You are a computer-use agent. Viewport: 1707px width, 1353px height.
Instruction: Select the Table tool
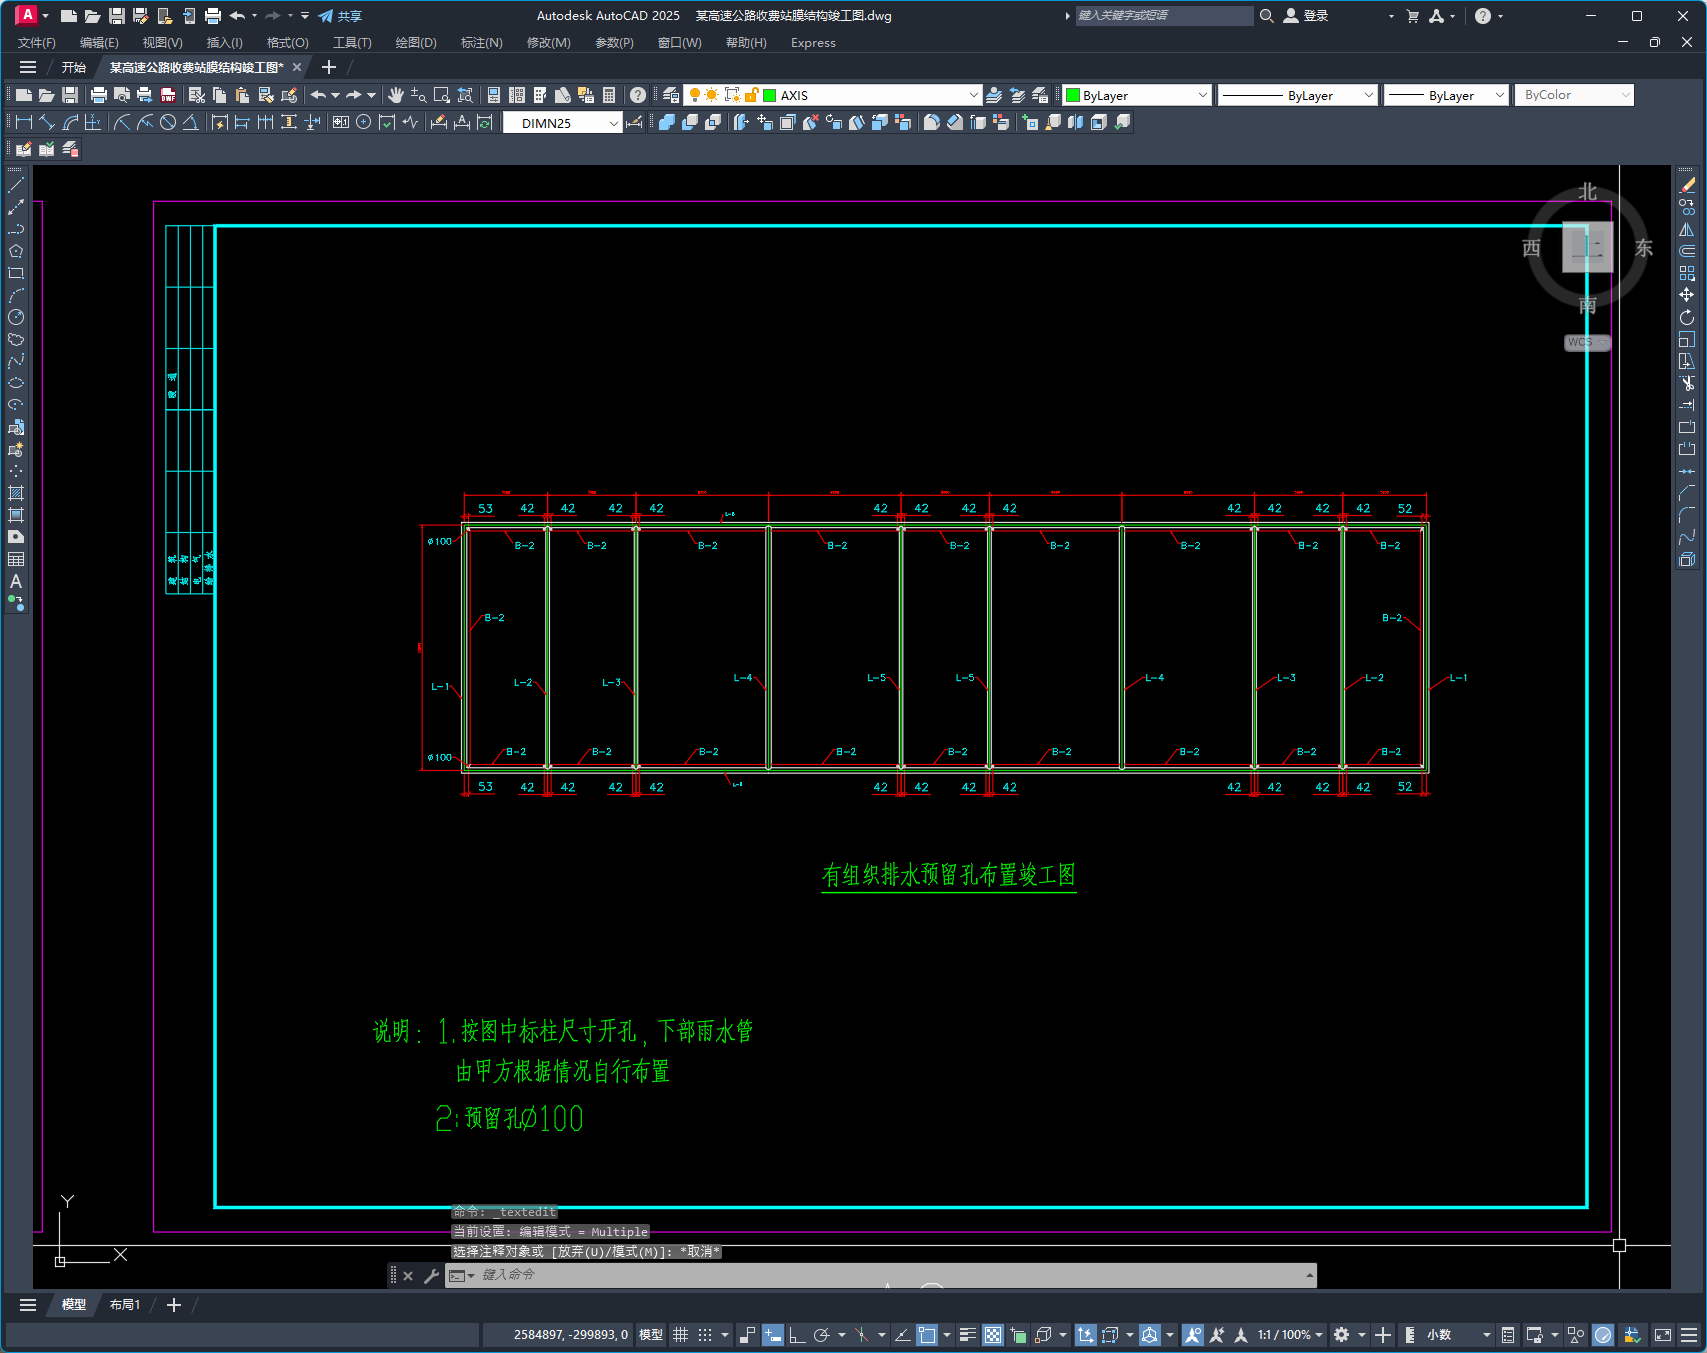(x=16, y=559)
